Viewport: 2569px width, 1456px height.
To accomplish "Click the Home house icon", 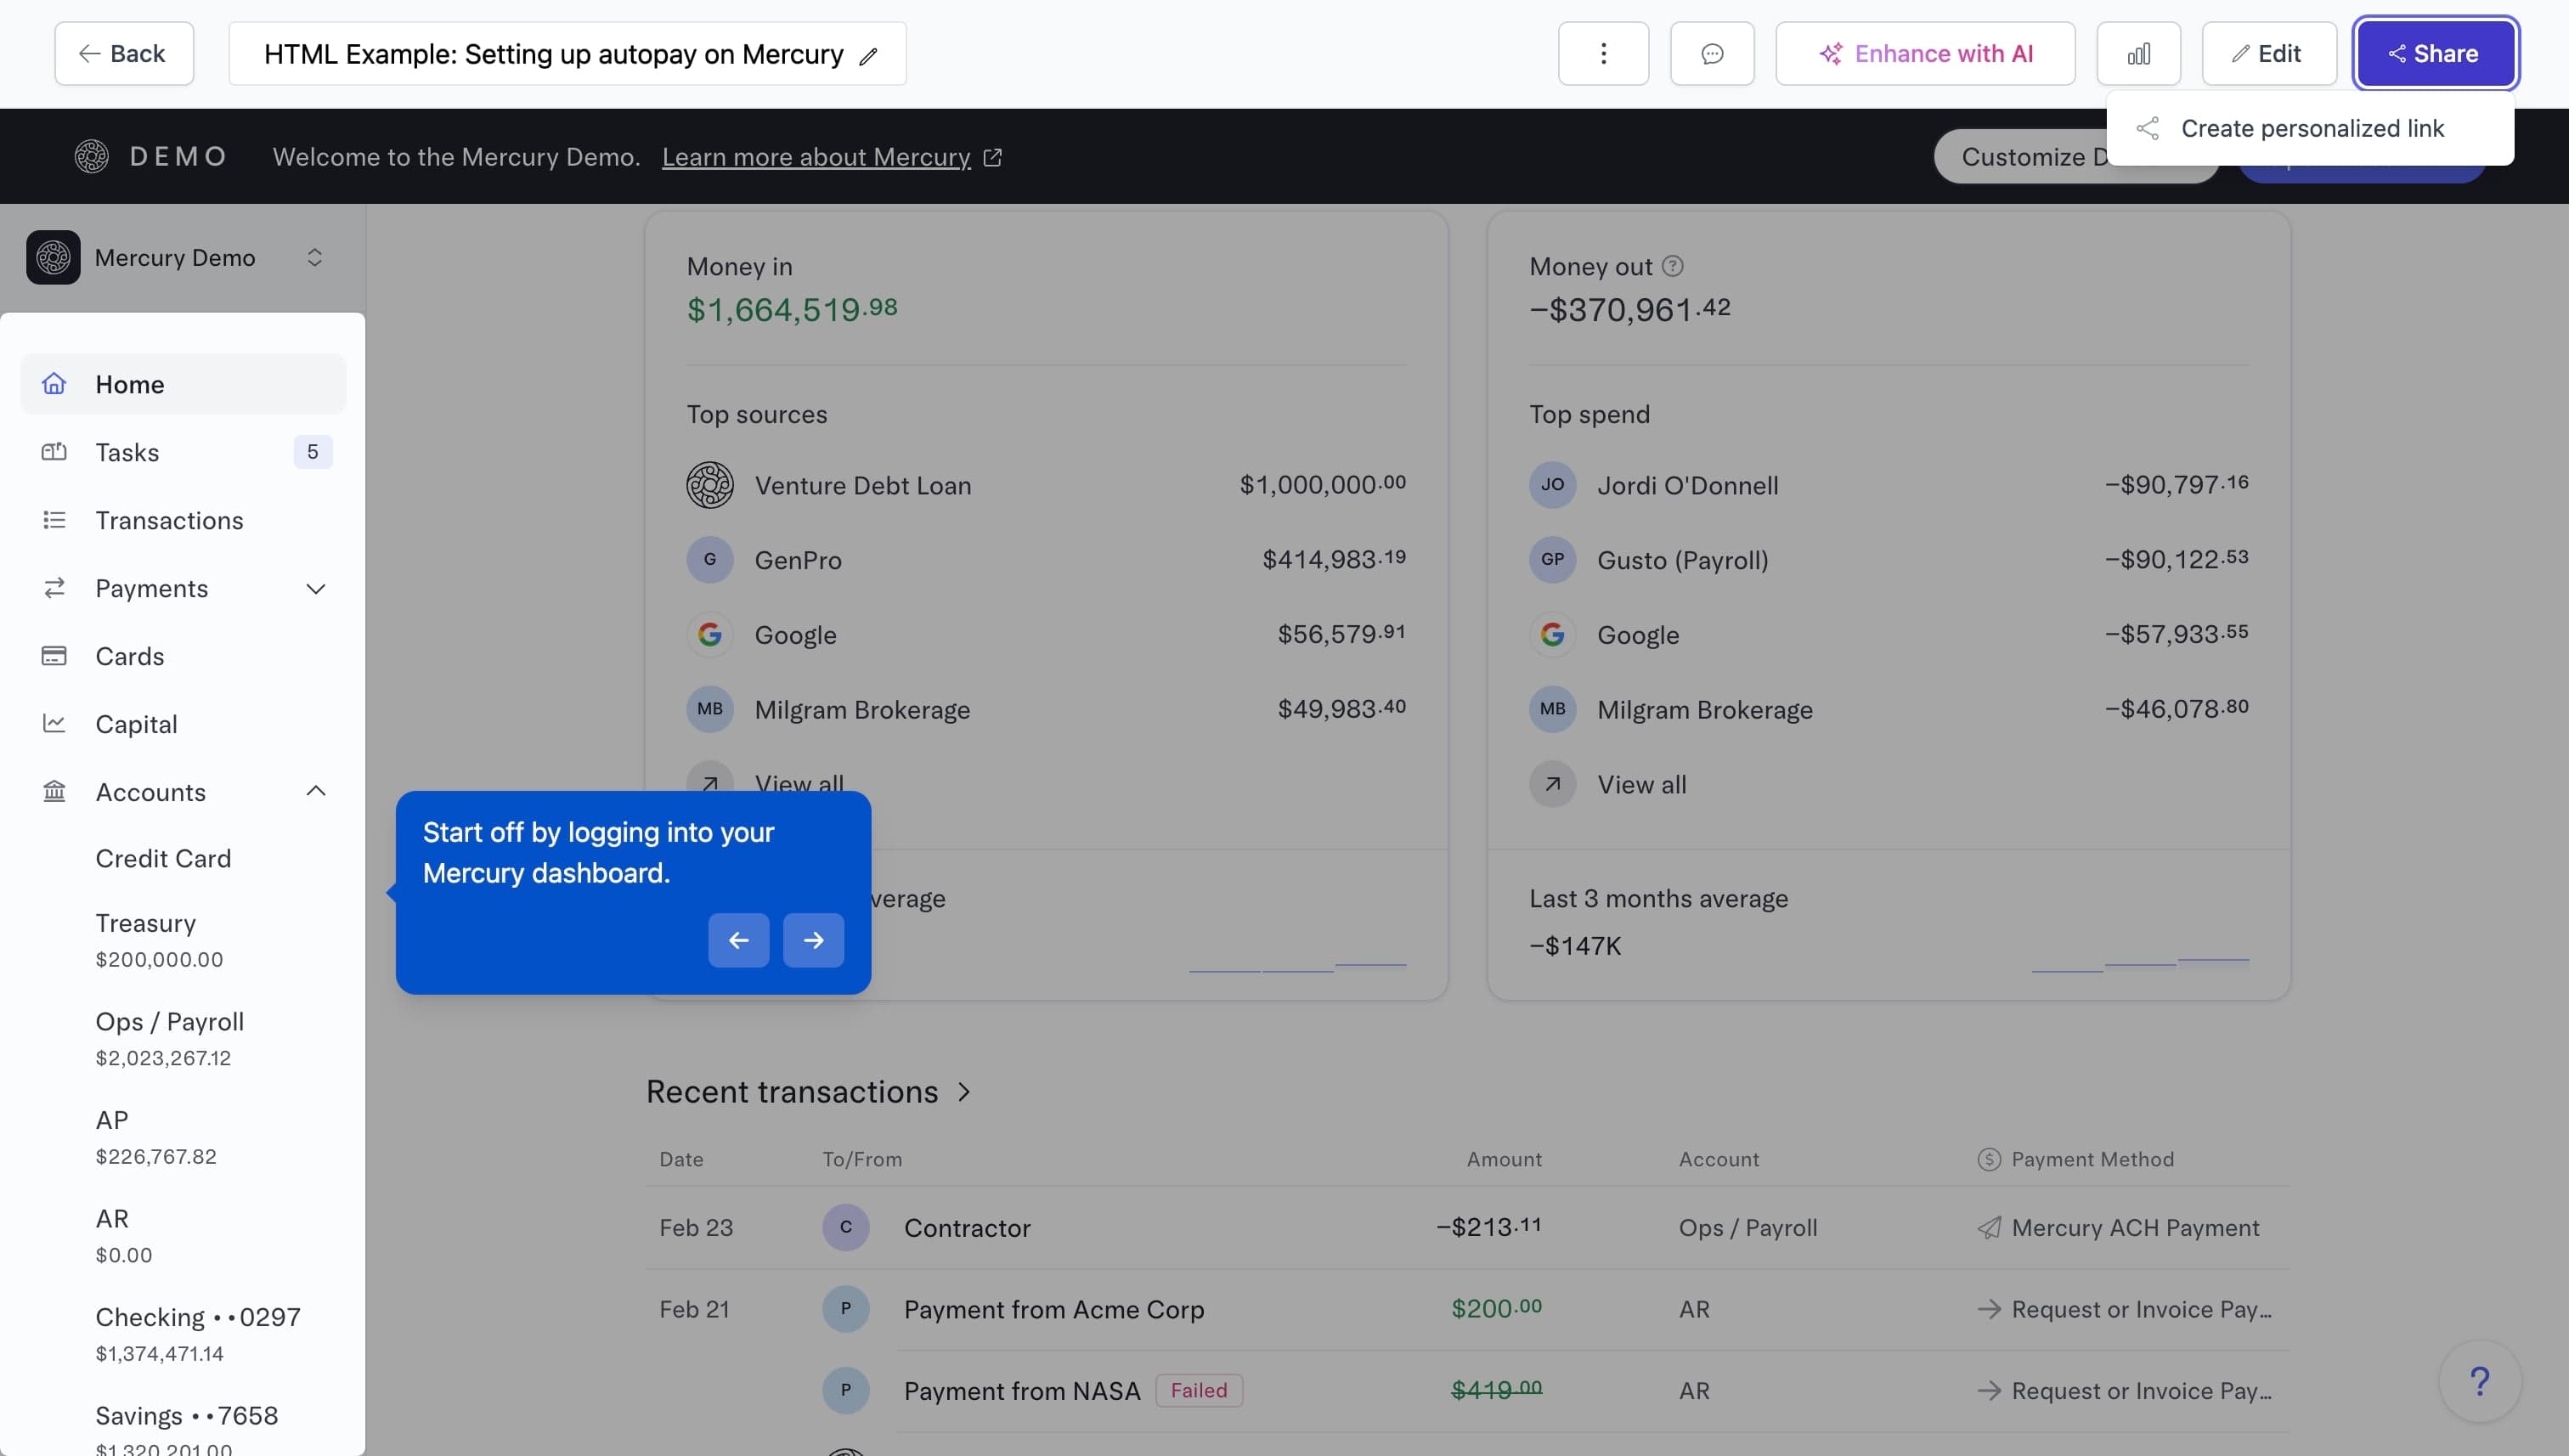I will pyautogui.click(x=54, y=384).
